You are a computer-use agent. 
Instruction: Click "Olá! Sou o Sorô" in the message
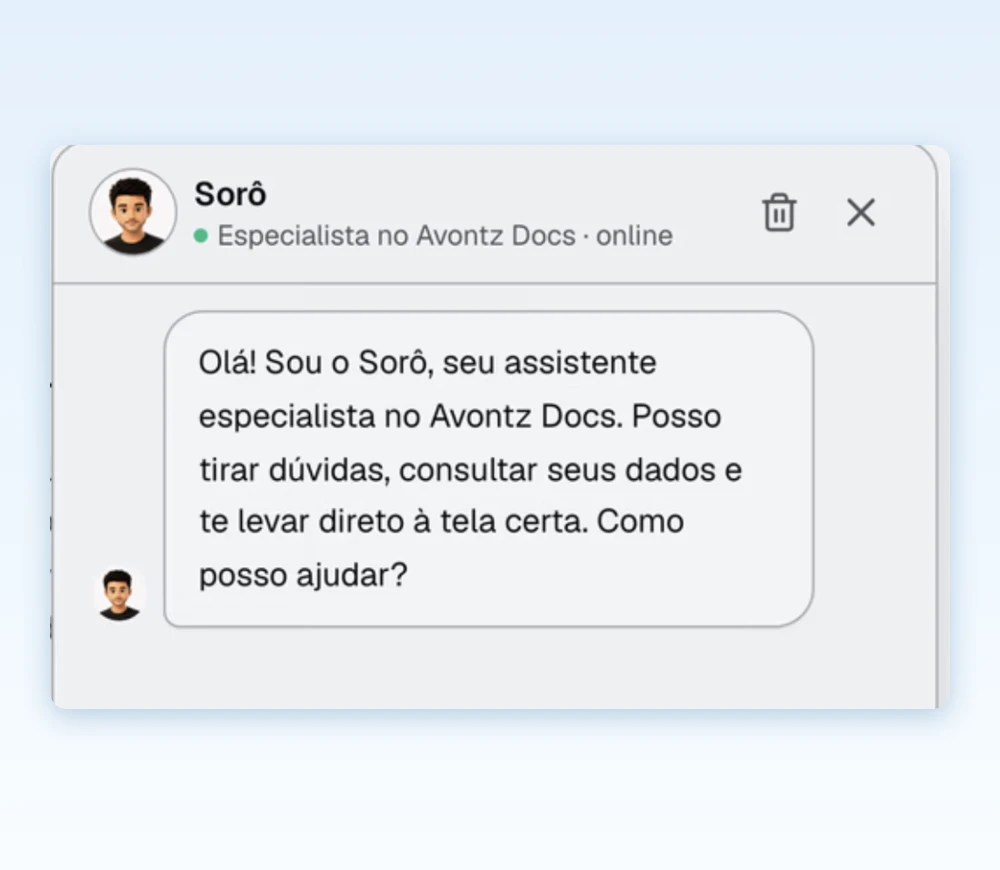point(312,362)
